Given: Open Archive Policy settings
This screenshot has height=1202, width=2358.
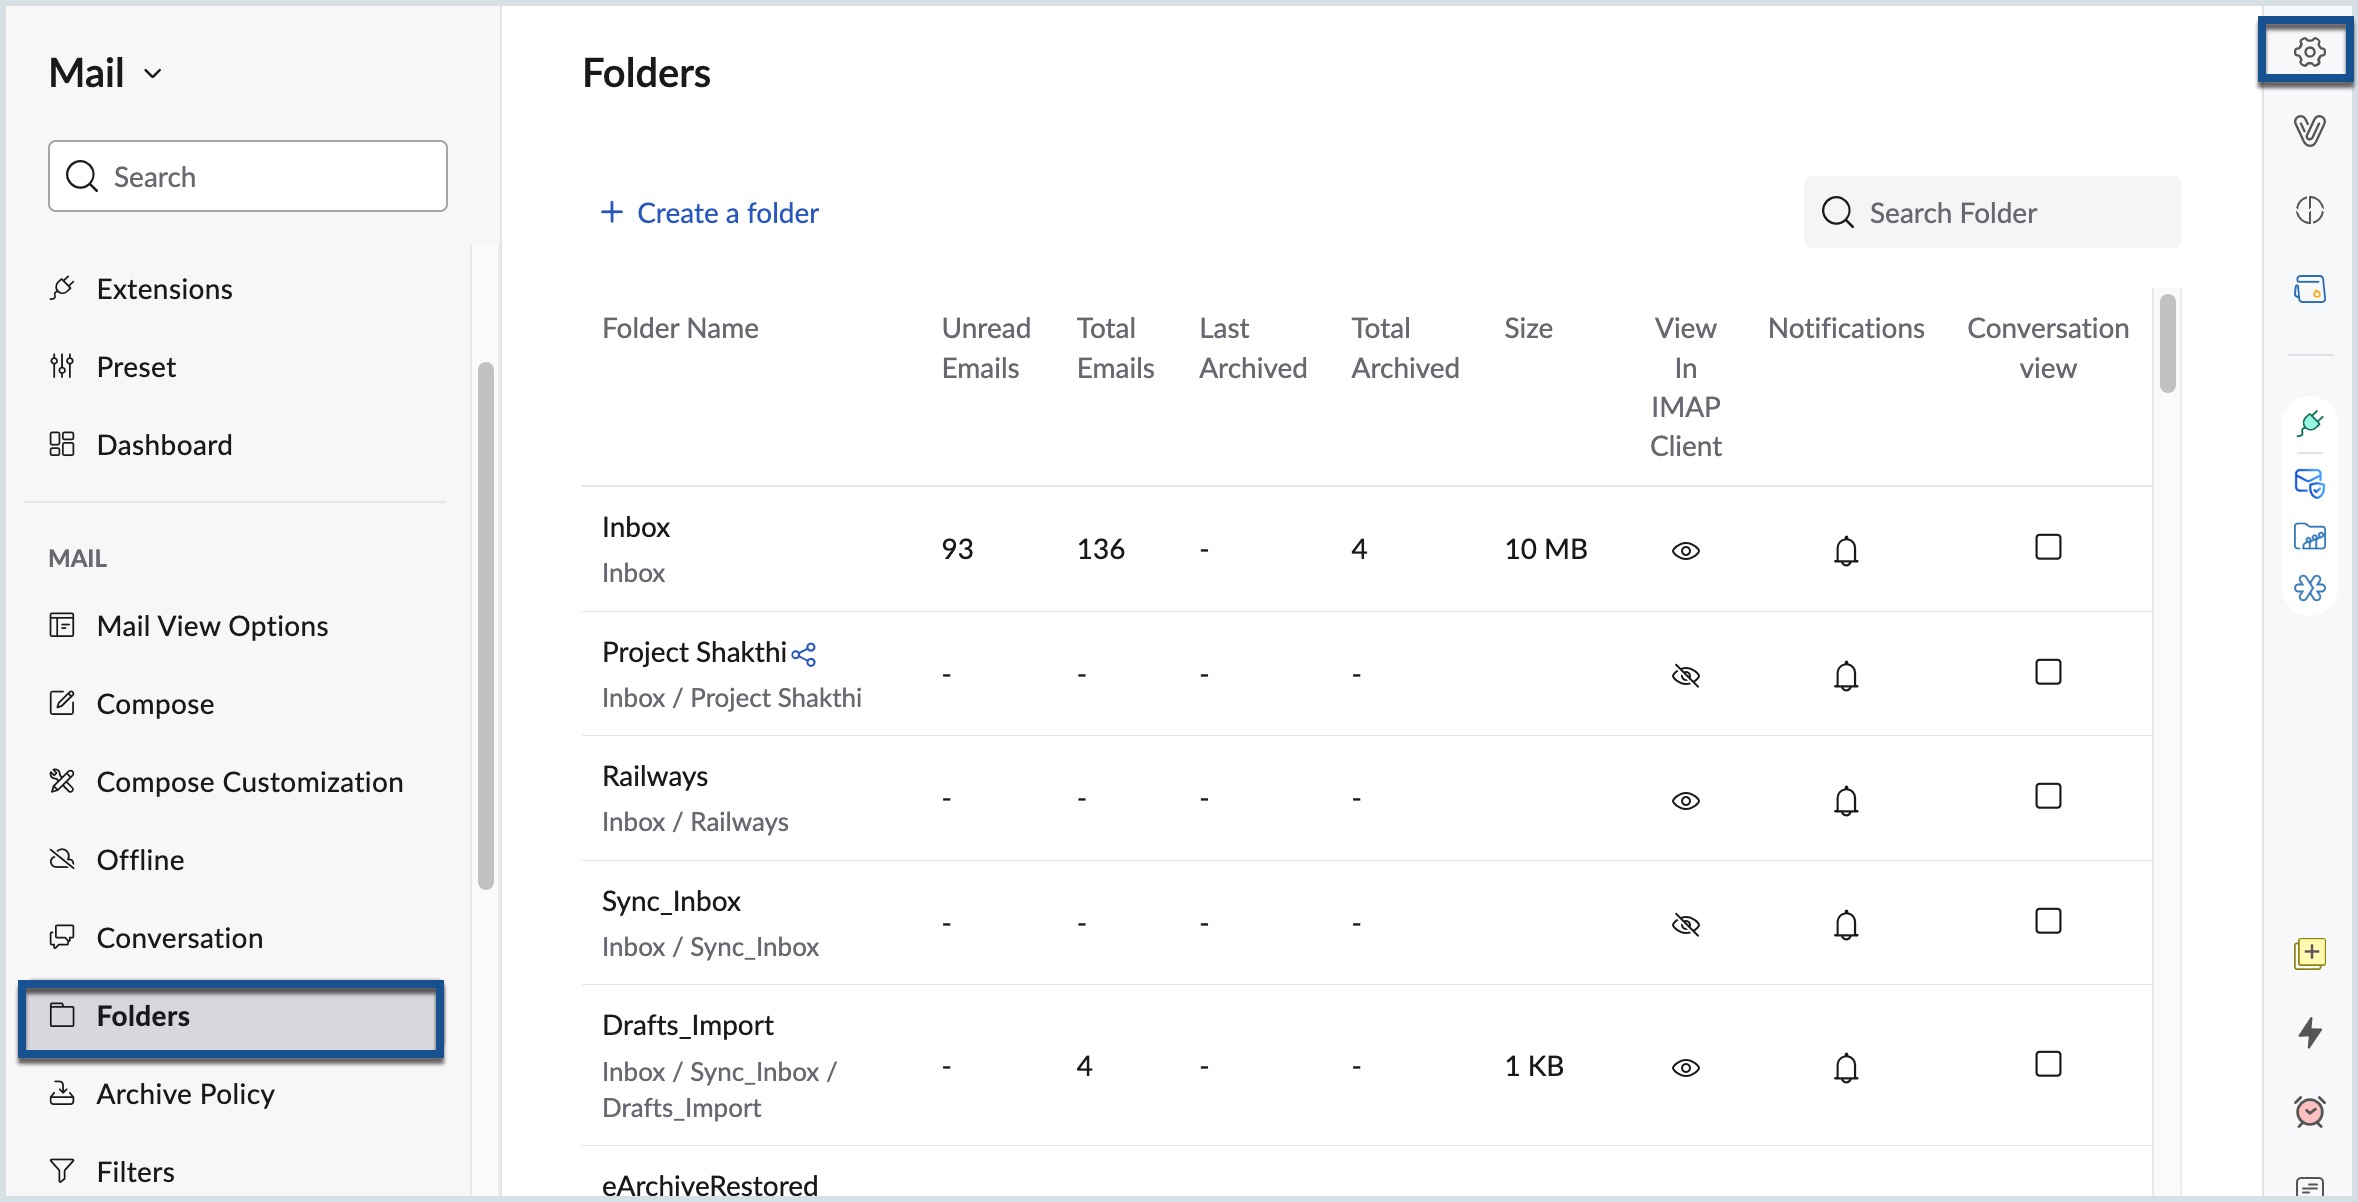Looking at the screenshot, I should [x=161, y=1094].
